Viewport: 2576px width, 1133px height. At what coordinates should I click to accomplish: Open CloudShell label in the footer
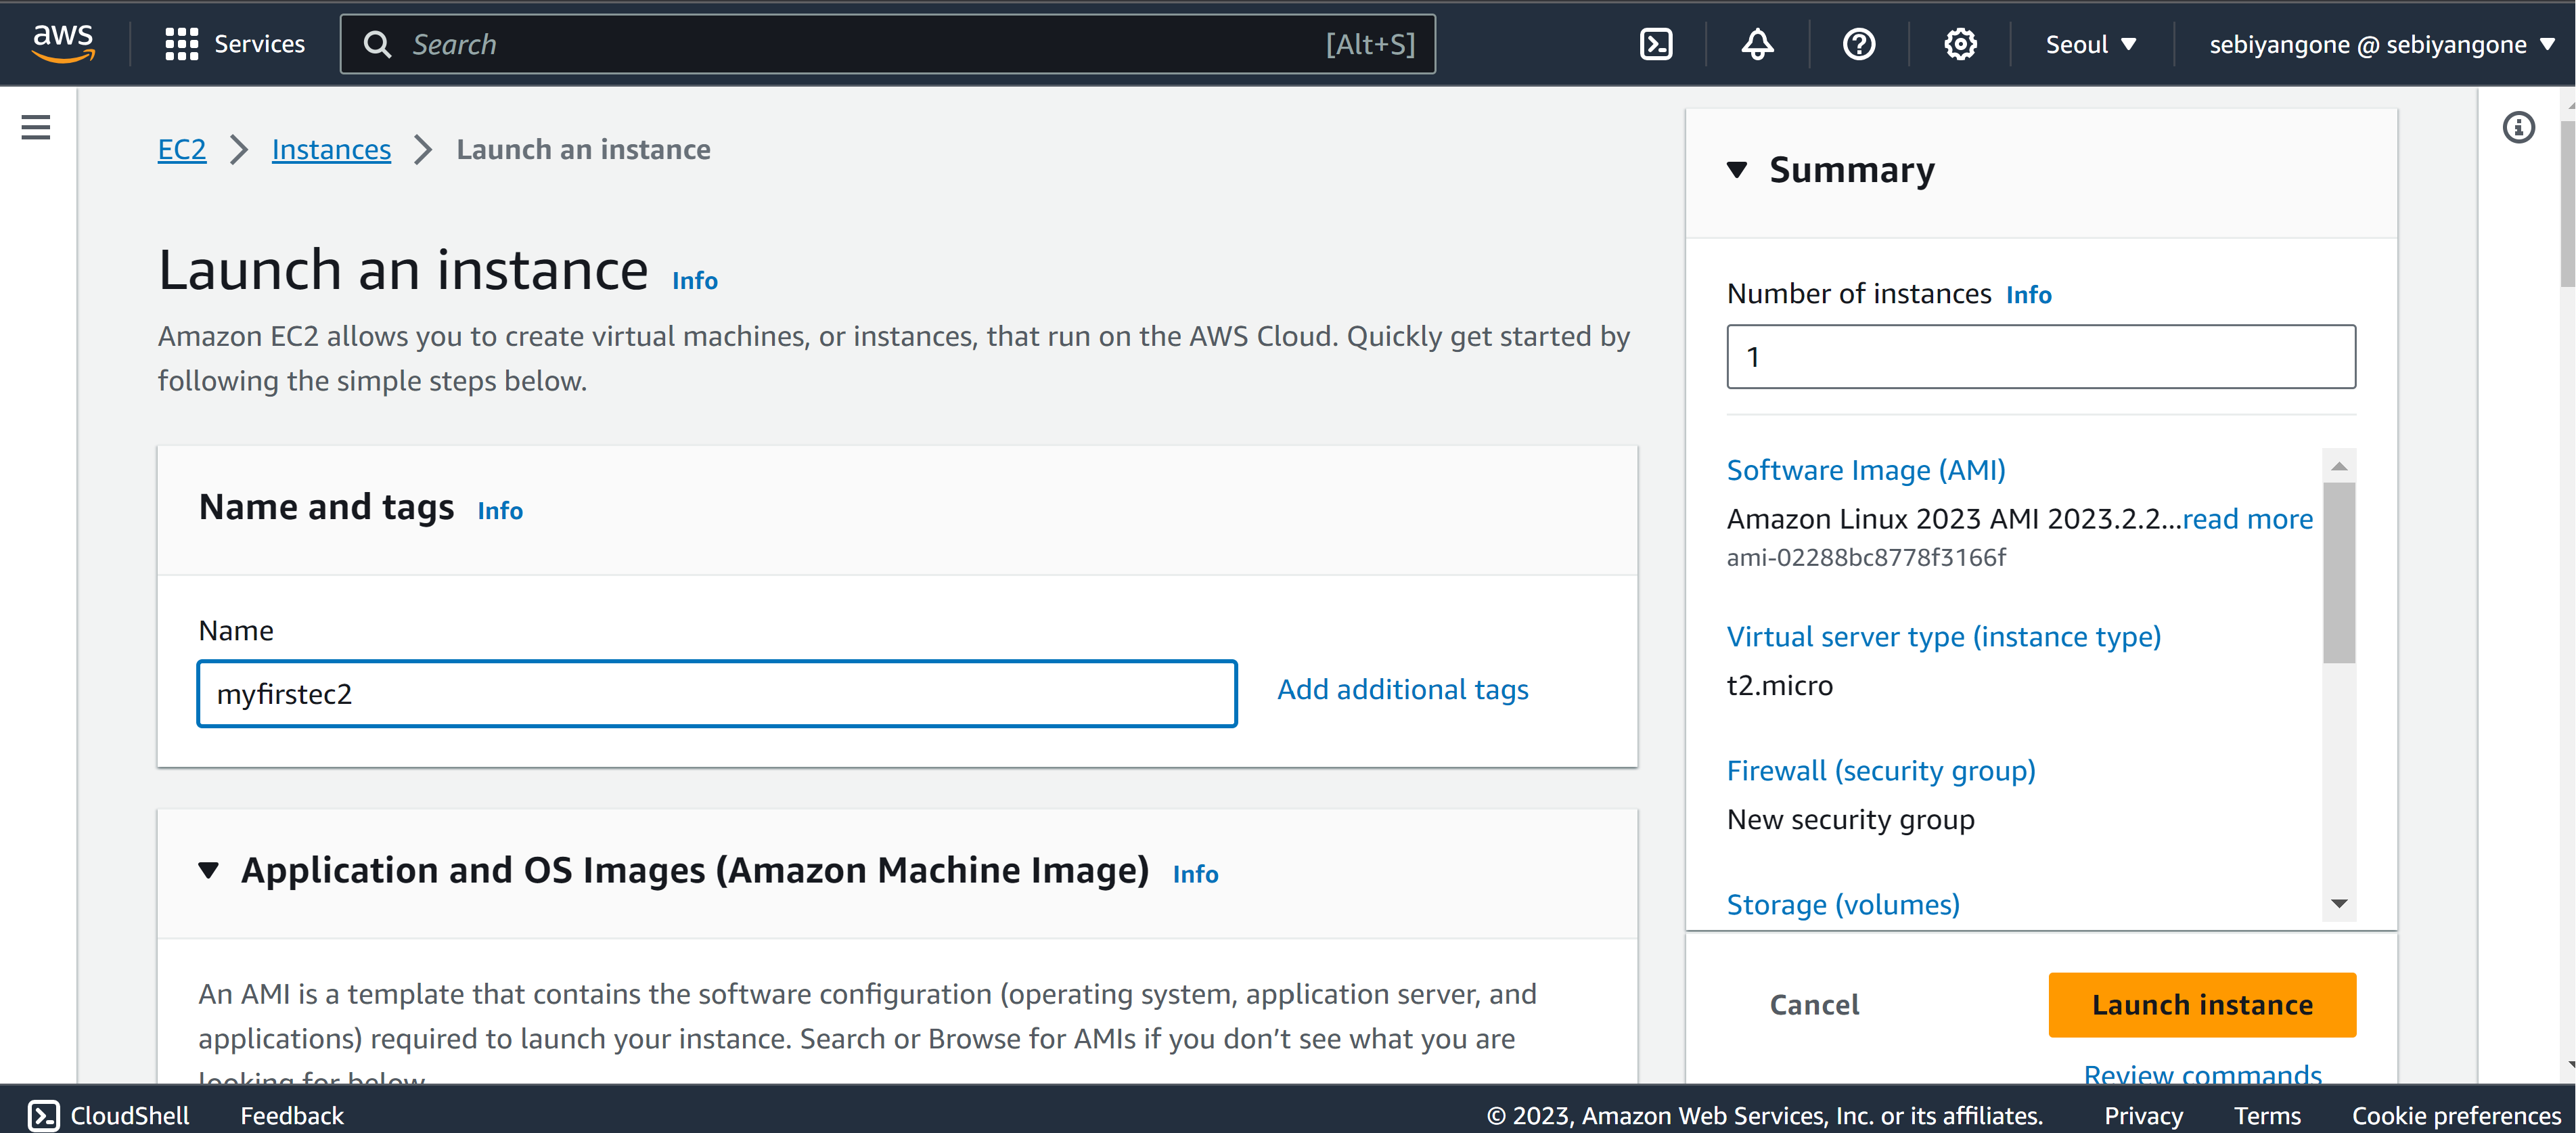pyautogui.click(x=129, y=1115)
